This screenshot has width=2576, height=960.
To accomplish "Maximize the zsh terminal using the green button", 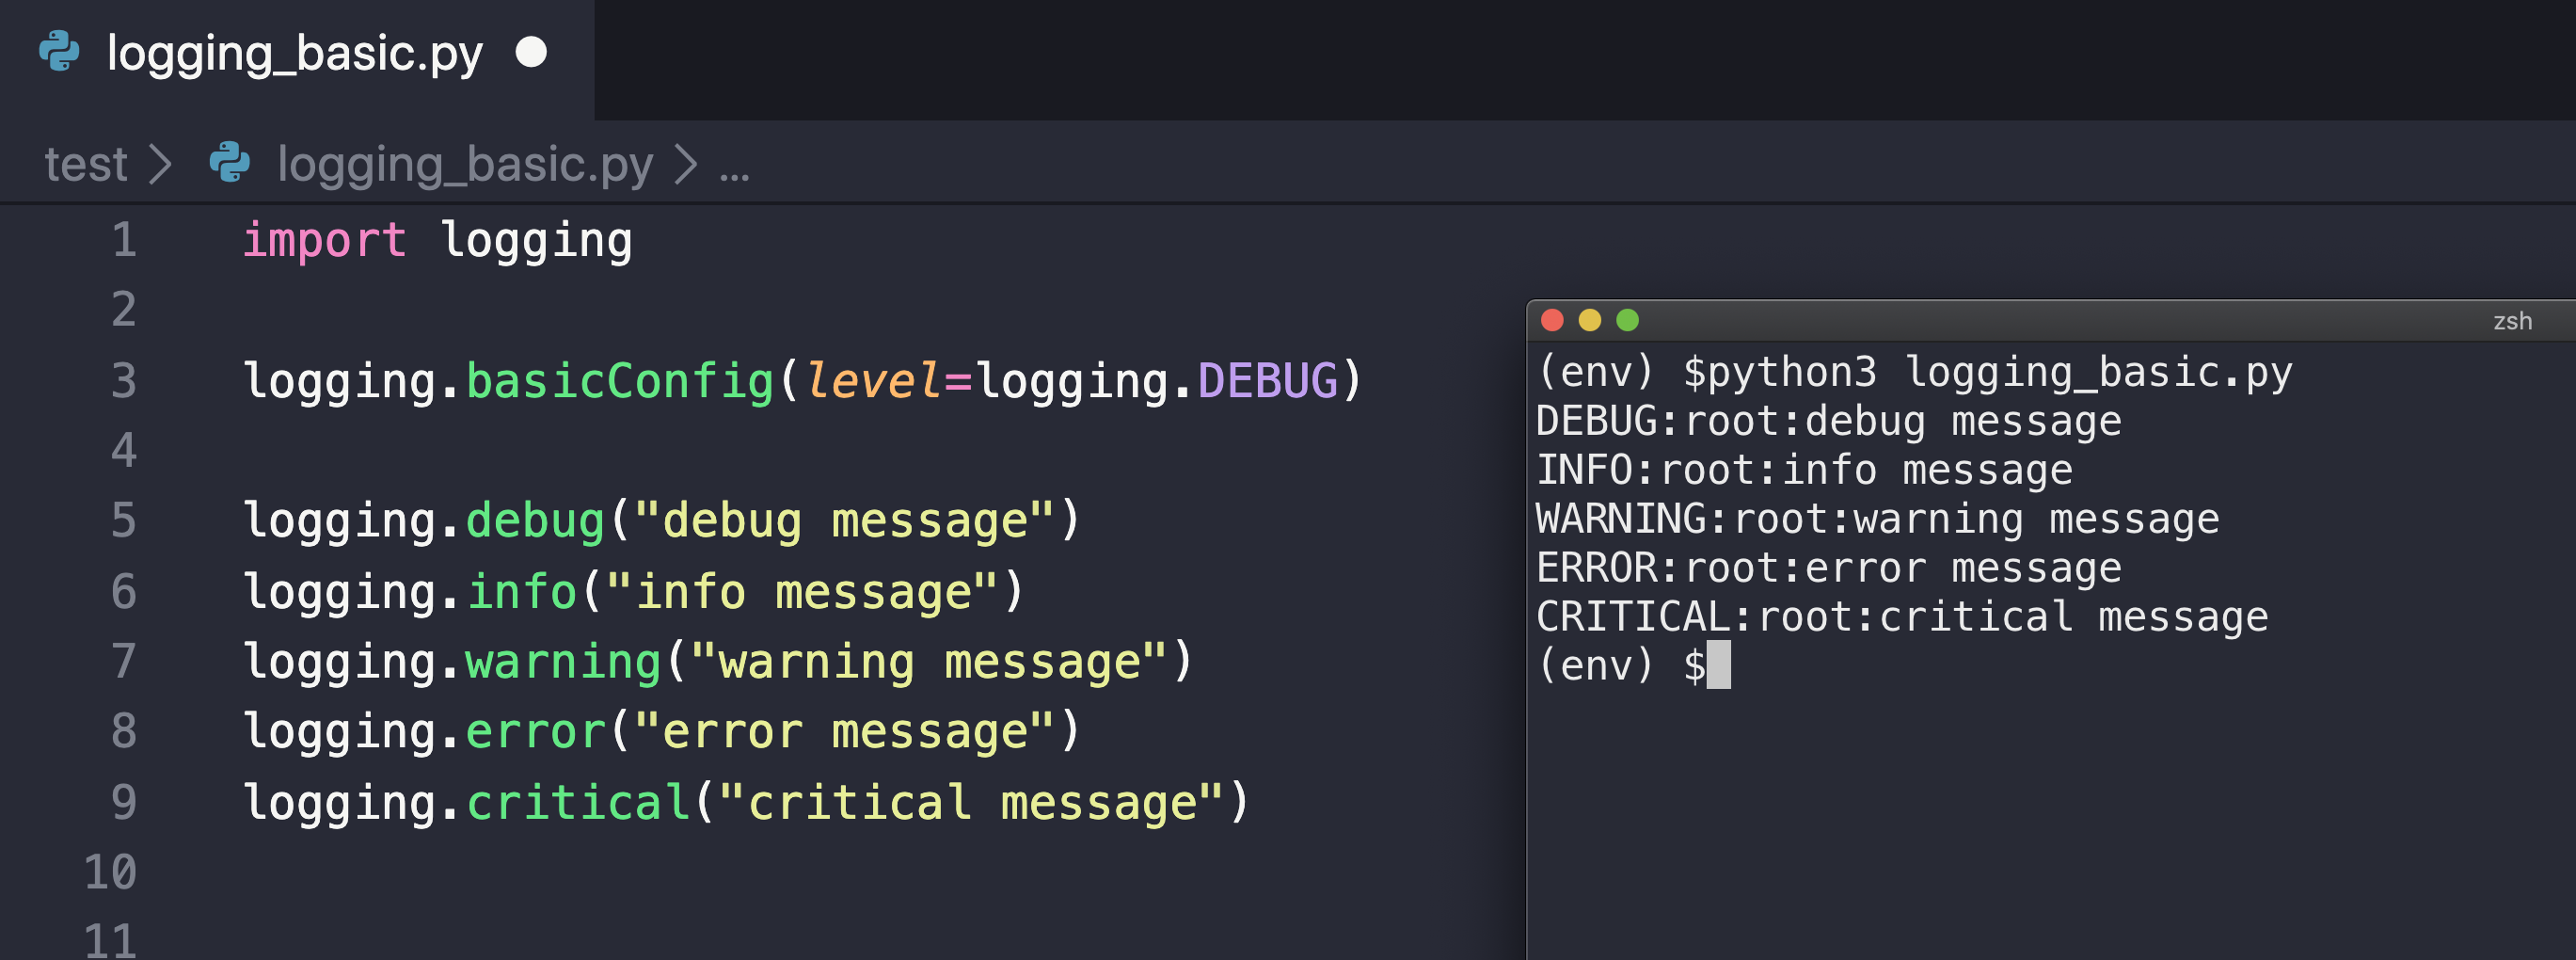I will (x=1627, y=320).
